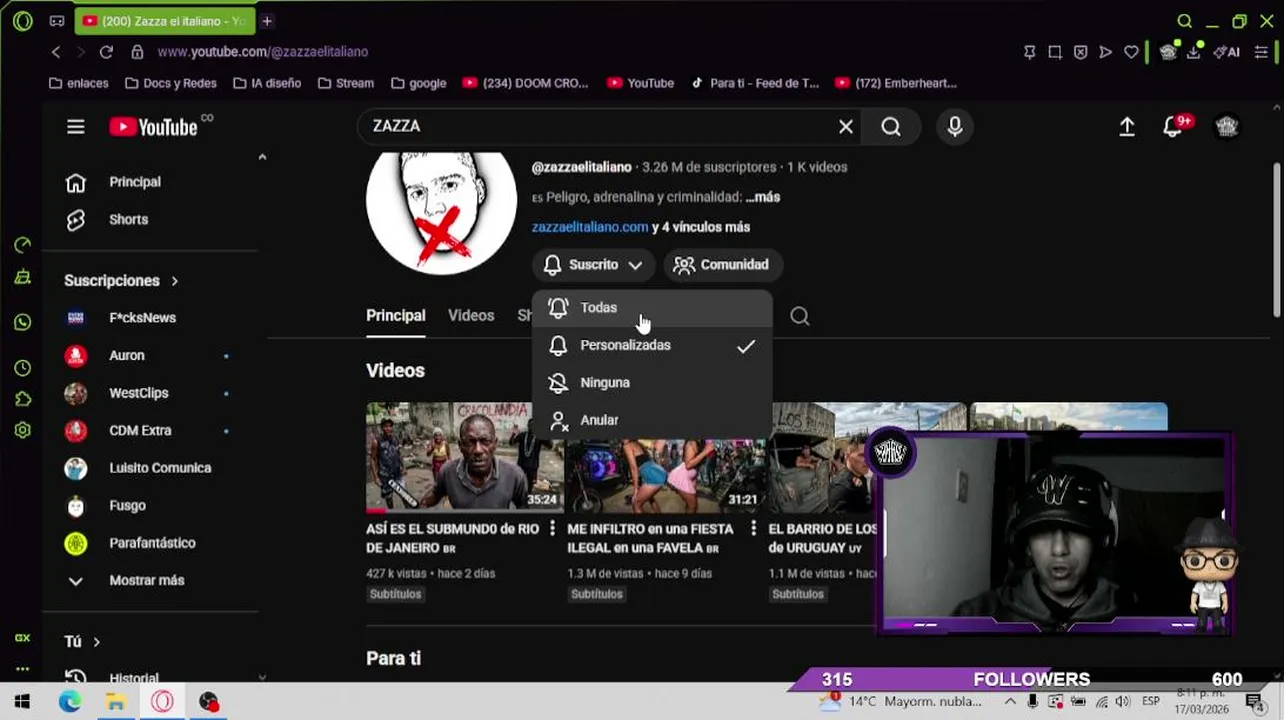Open the YouTube hamburger guide menu
1284x720 pixels.
click(x=76, y=127)
